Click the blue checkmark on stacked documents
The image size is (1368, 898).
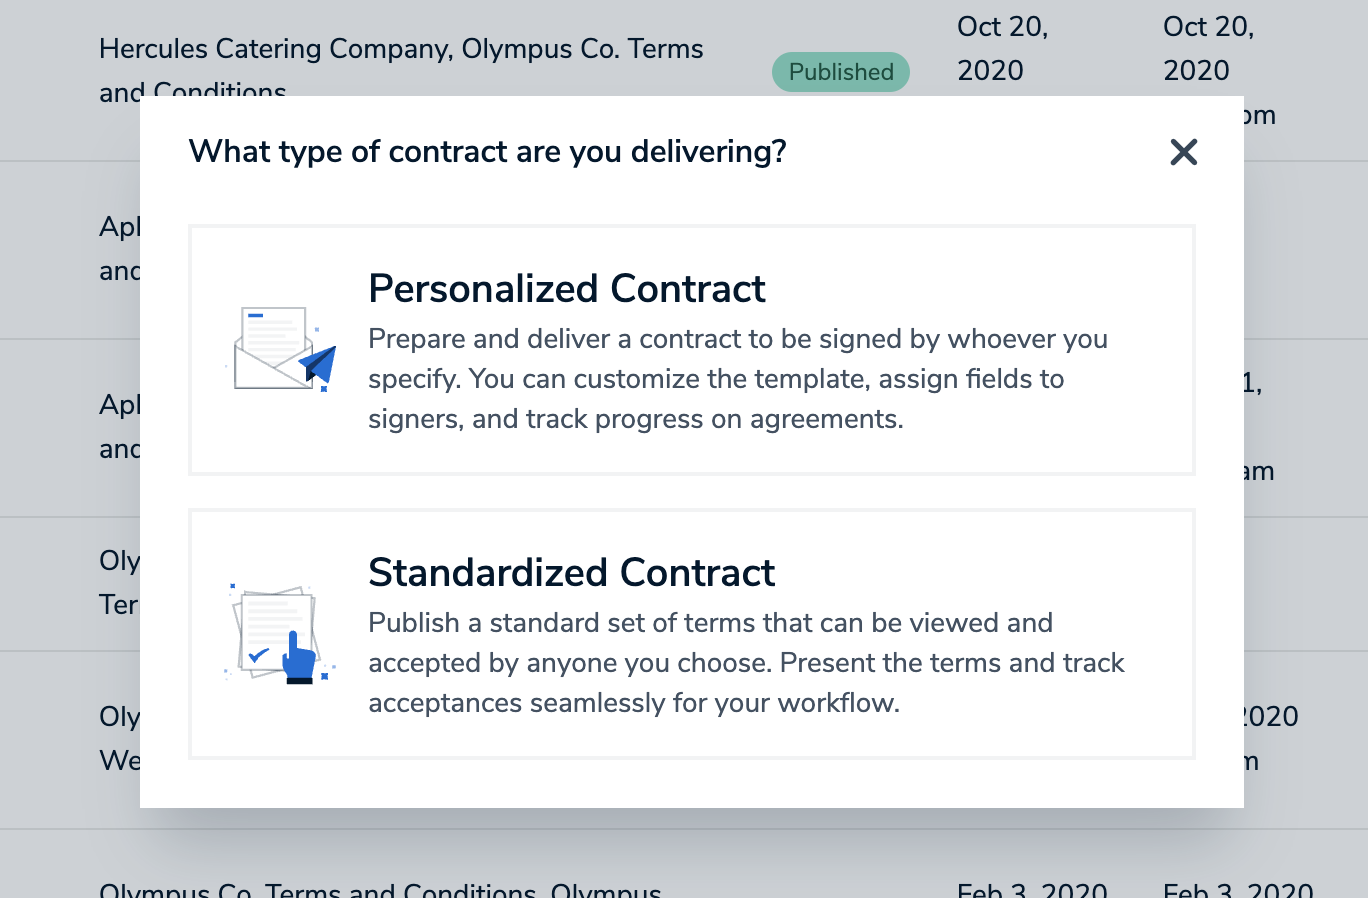[x=258, y=657]
